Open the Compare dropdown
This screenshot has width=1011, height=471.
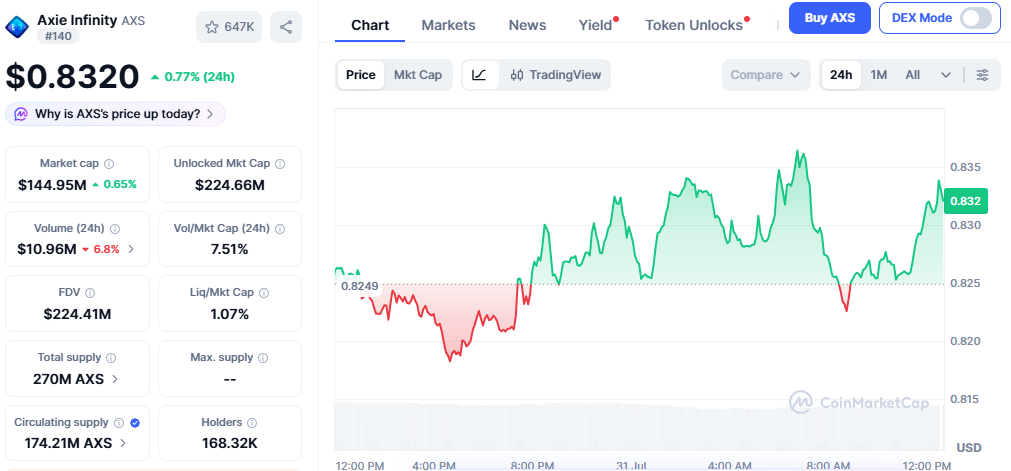click(765, 75)
